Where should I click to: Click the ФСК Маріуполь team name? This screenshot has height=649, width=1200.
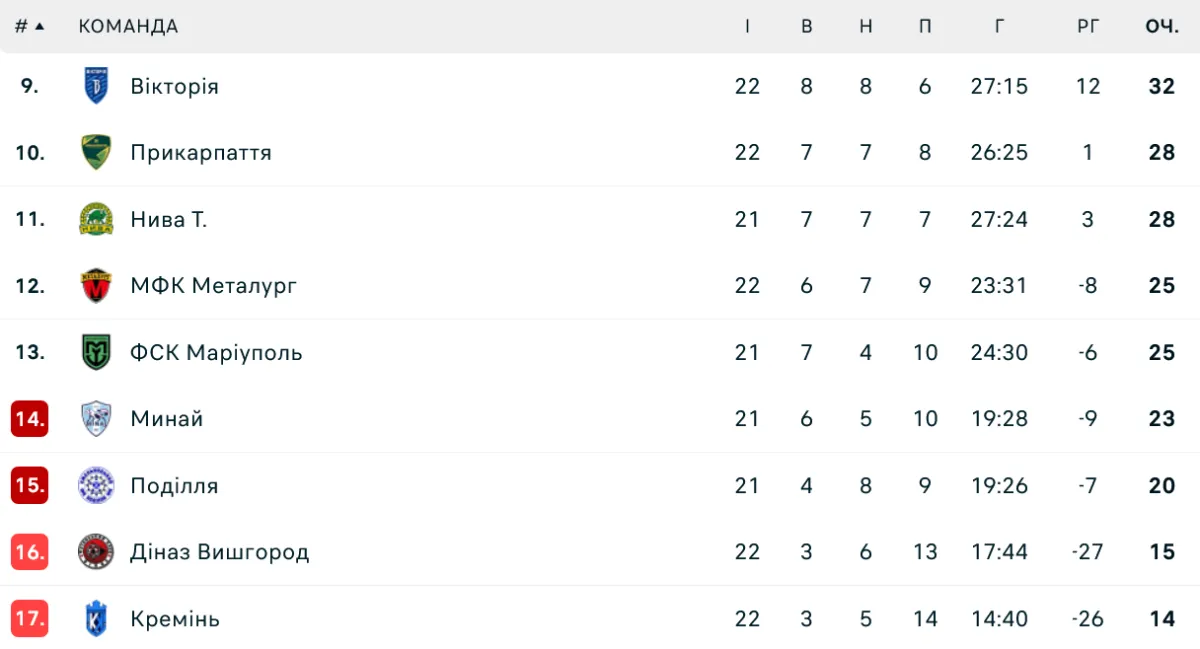click(x=216, y=352)
